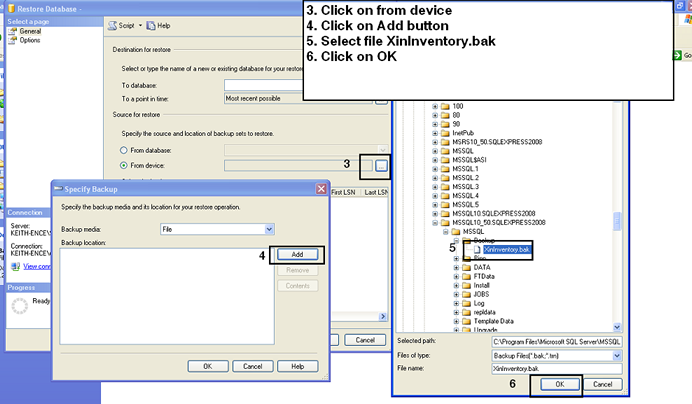
Task: Click the View connection properties link
Action: point(37,266)
